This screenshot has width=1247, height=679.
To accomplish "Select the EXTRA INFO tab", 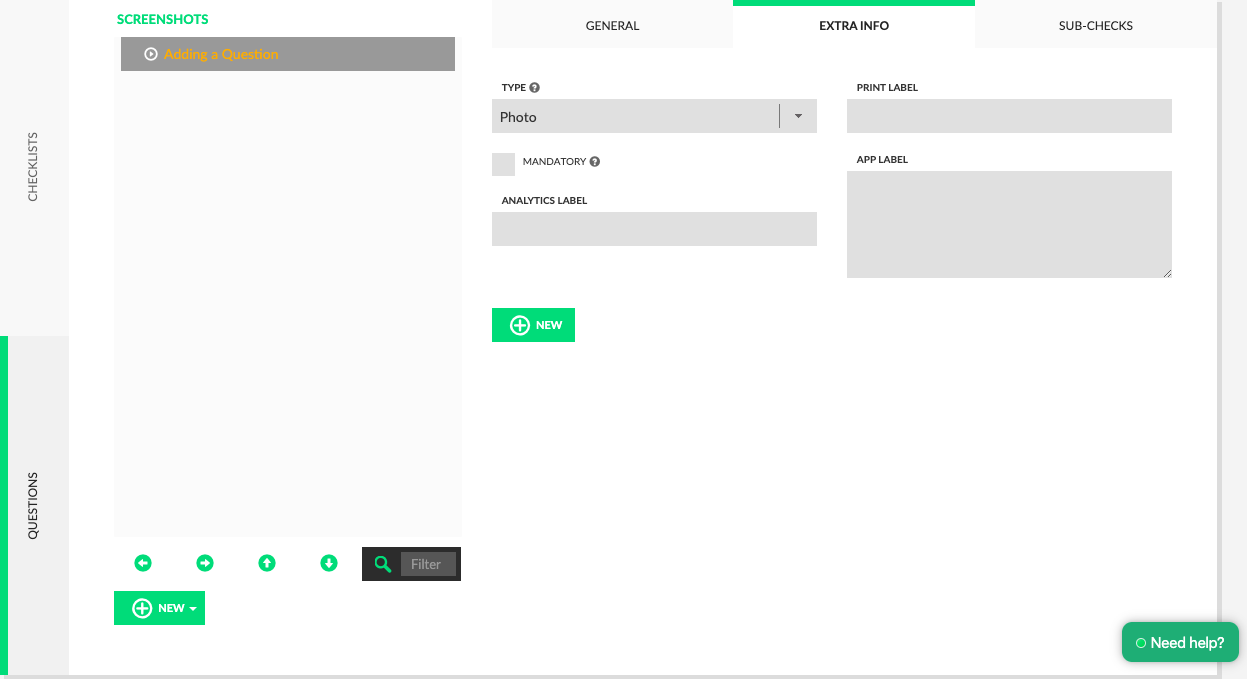I will click(x=854, y=25).
